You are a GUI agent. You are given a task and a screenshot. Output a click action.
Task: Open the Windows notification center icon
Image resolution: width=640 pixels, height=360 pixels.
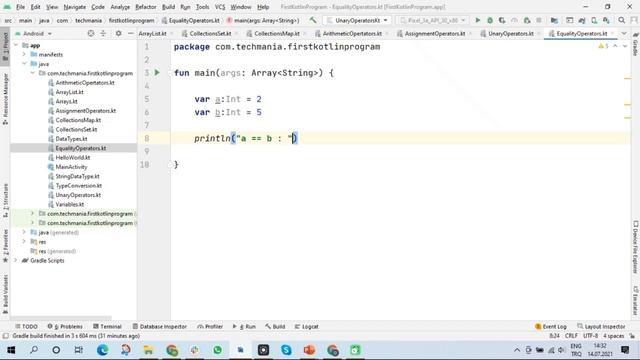625,350
